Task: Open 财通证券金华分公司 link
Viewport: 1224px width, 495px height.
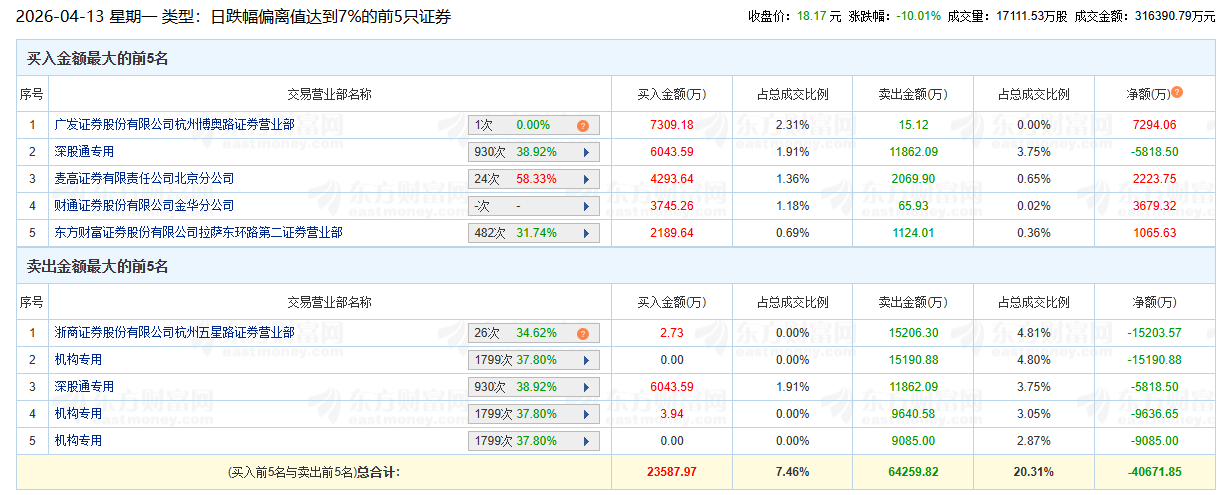Action: [x=144, y=206]
